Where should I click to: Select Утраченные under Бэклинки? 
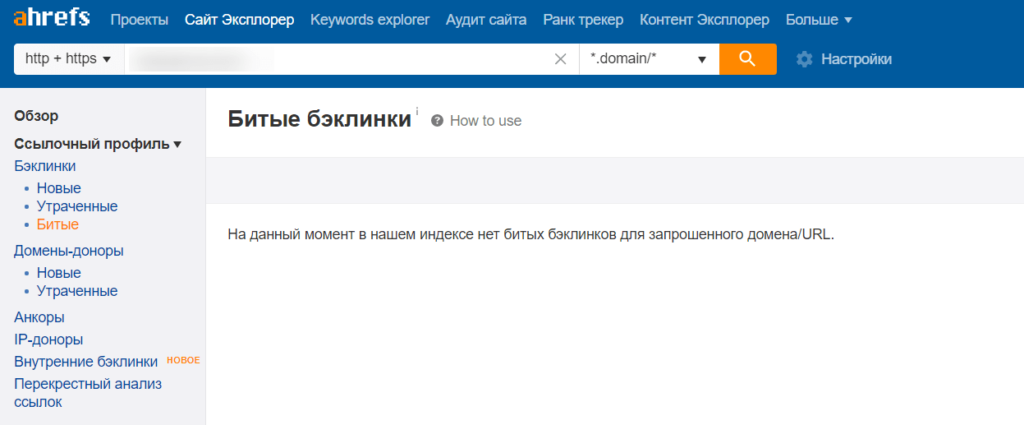click(77, 206)
